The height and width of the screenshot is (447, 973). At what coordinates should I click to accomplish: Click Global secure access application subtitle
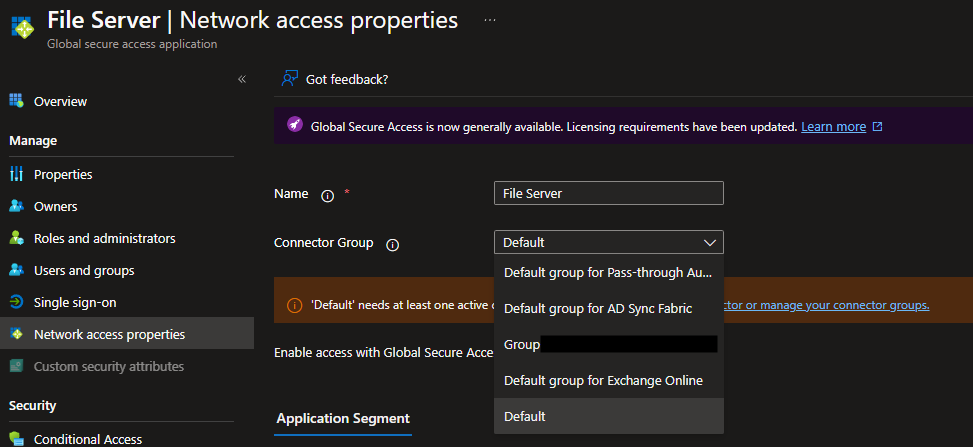[132, 44]
